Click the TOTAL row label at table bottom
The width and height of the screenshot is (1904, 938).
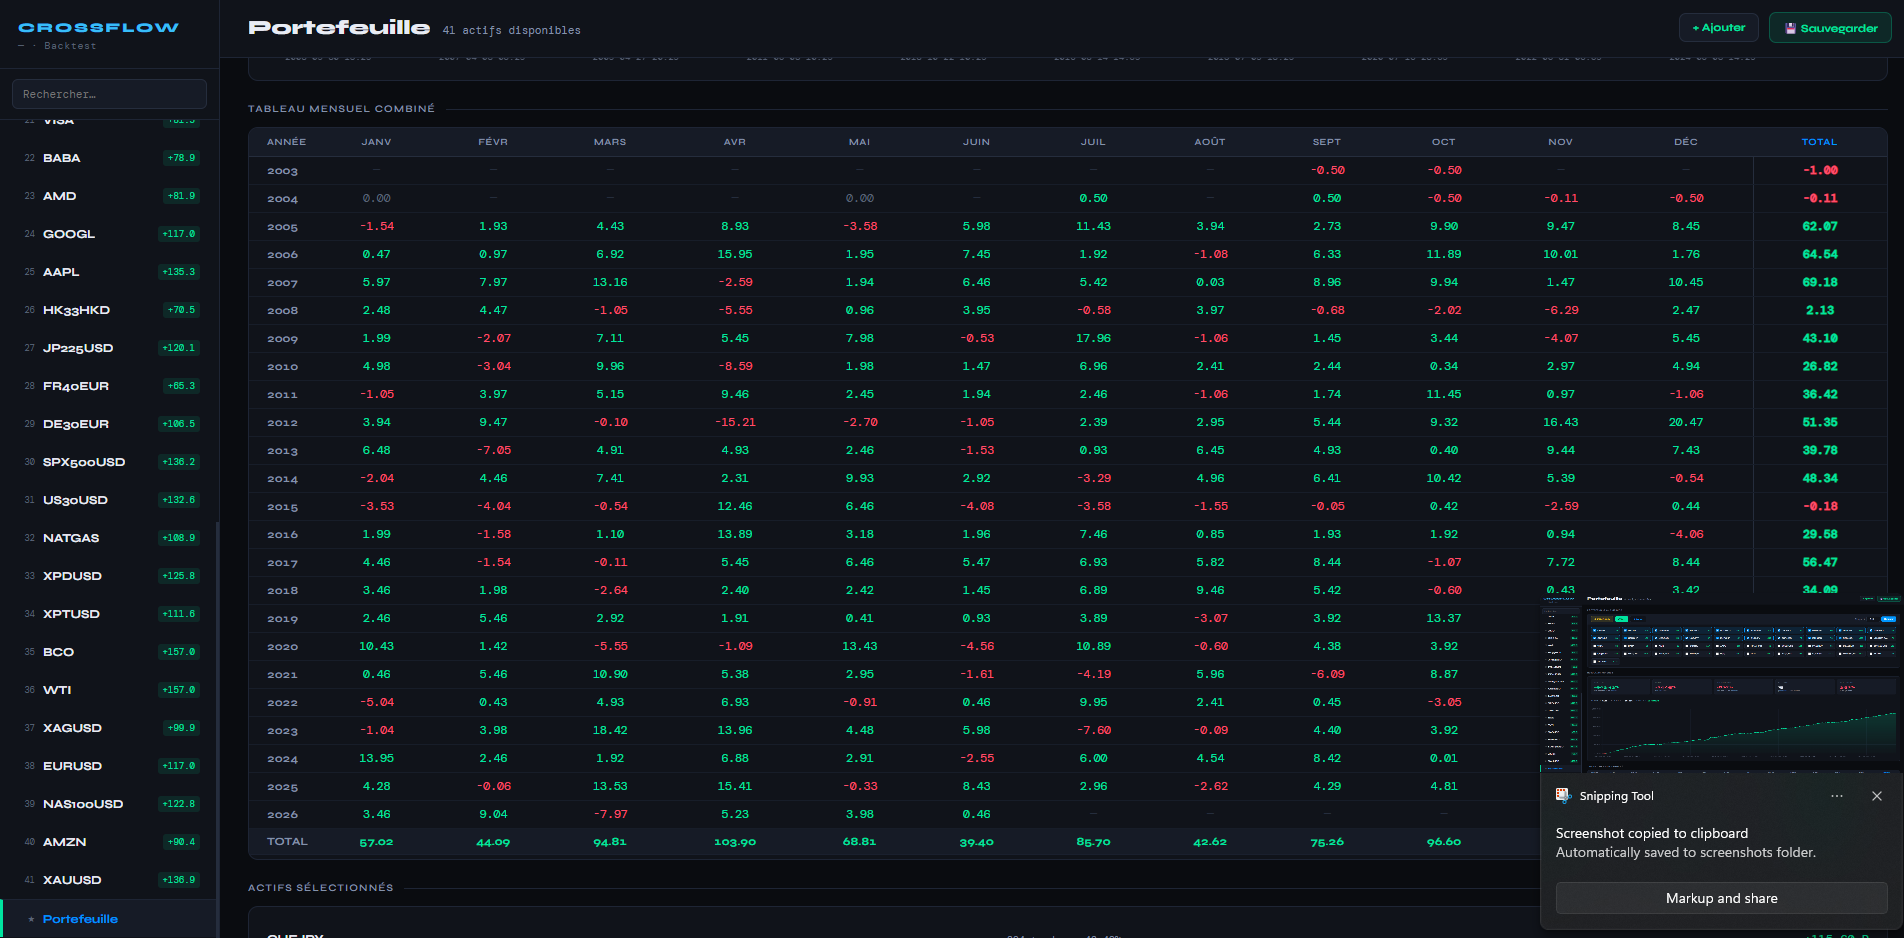[x=287, y=842]
